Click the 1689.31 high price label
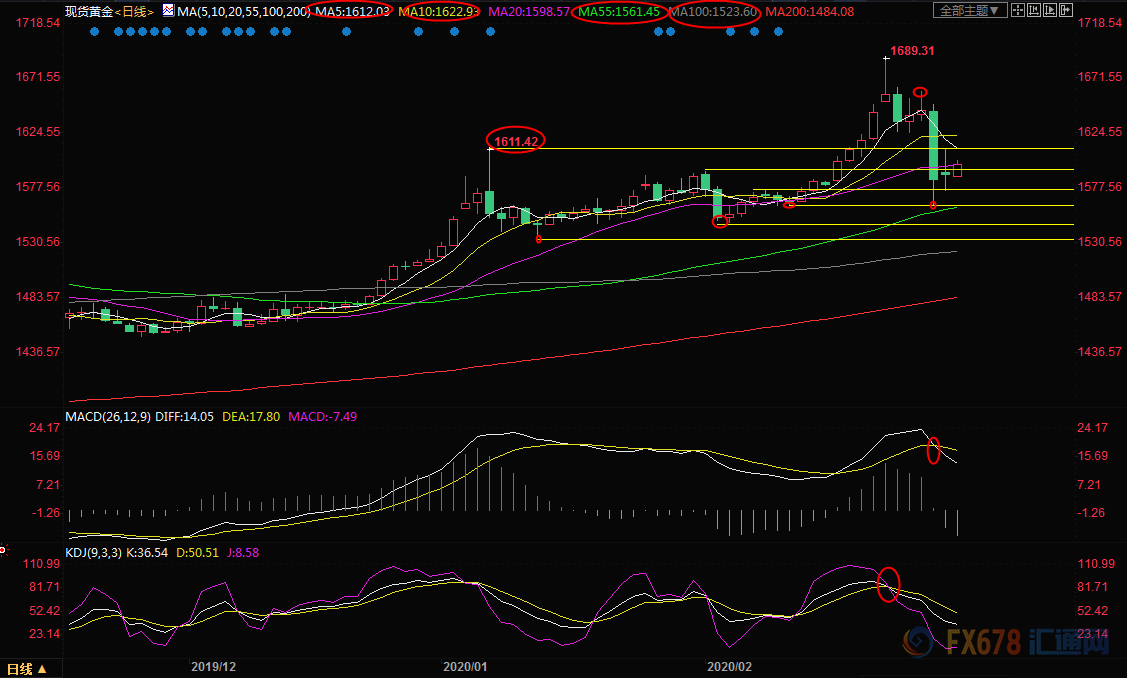 coord(912,50)
